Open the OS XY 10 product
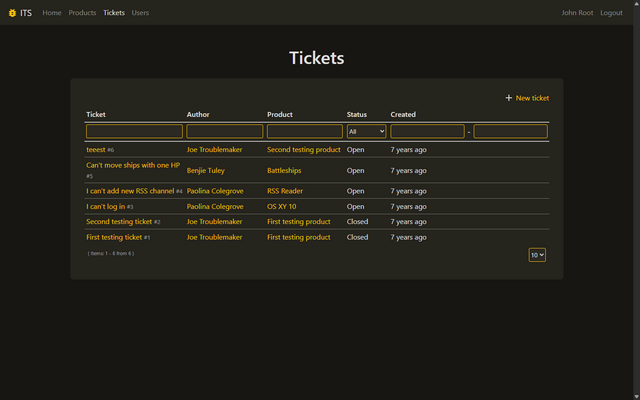The image size is (640, 400). click(282, 207)
